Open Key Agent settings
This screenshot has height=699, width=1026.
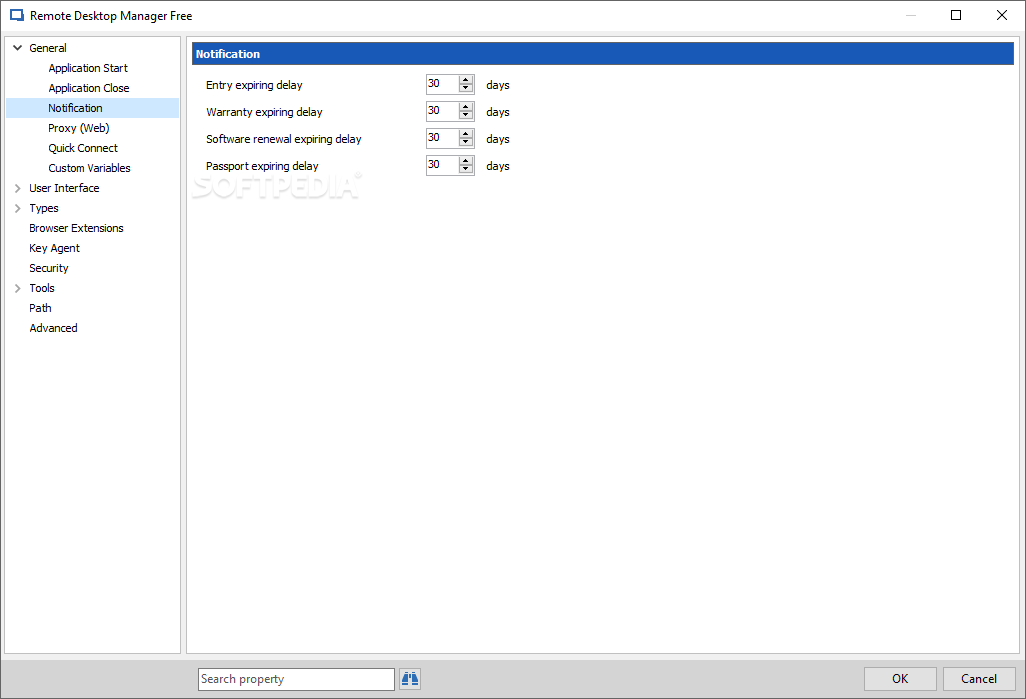(x=54, y=248)
